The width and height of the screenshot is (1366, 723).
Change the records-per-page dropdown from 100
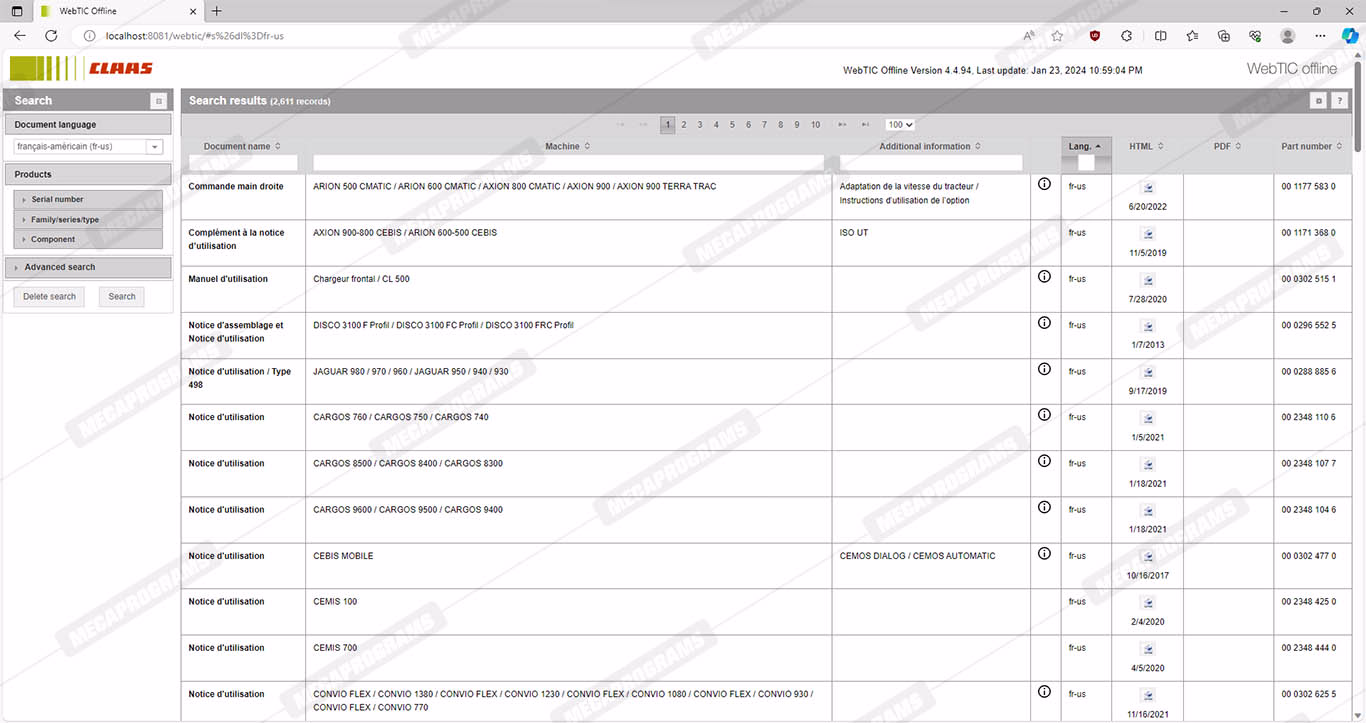(899, 125)
